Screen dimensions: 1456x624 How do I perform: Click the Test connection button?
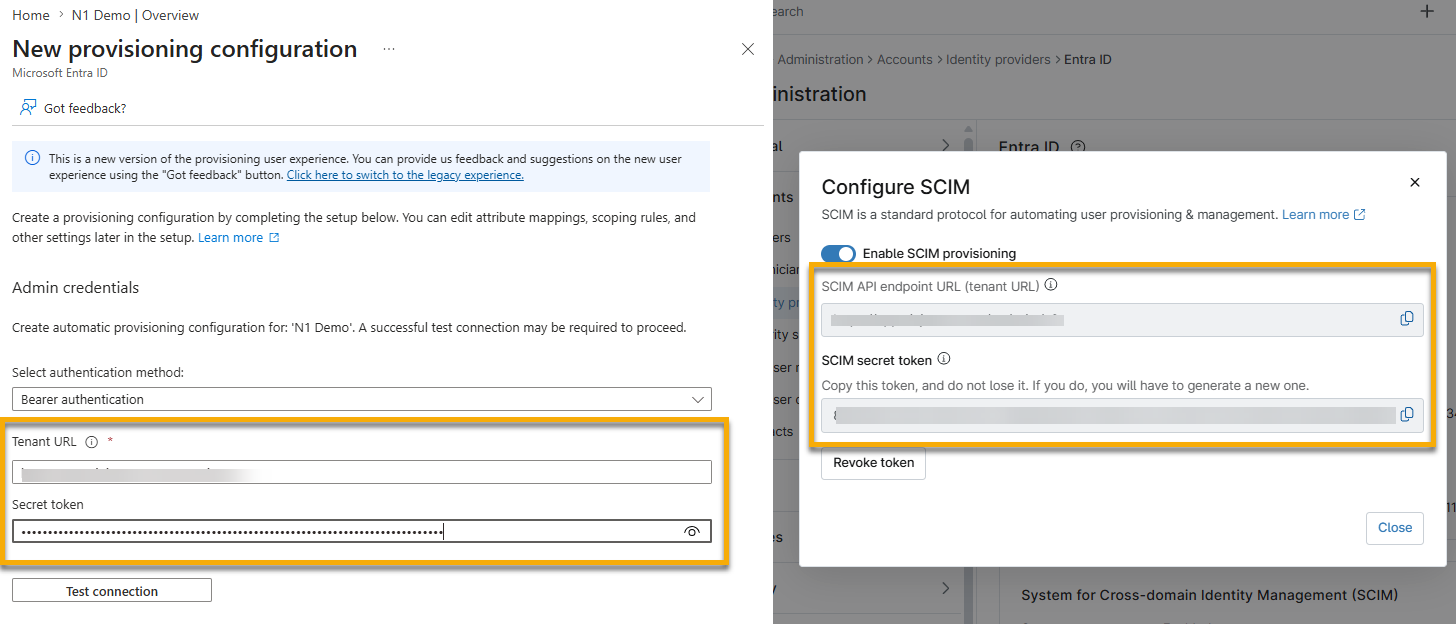112,591
